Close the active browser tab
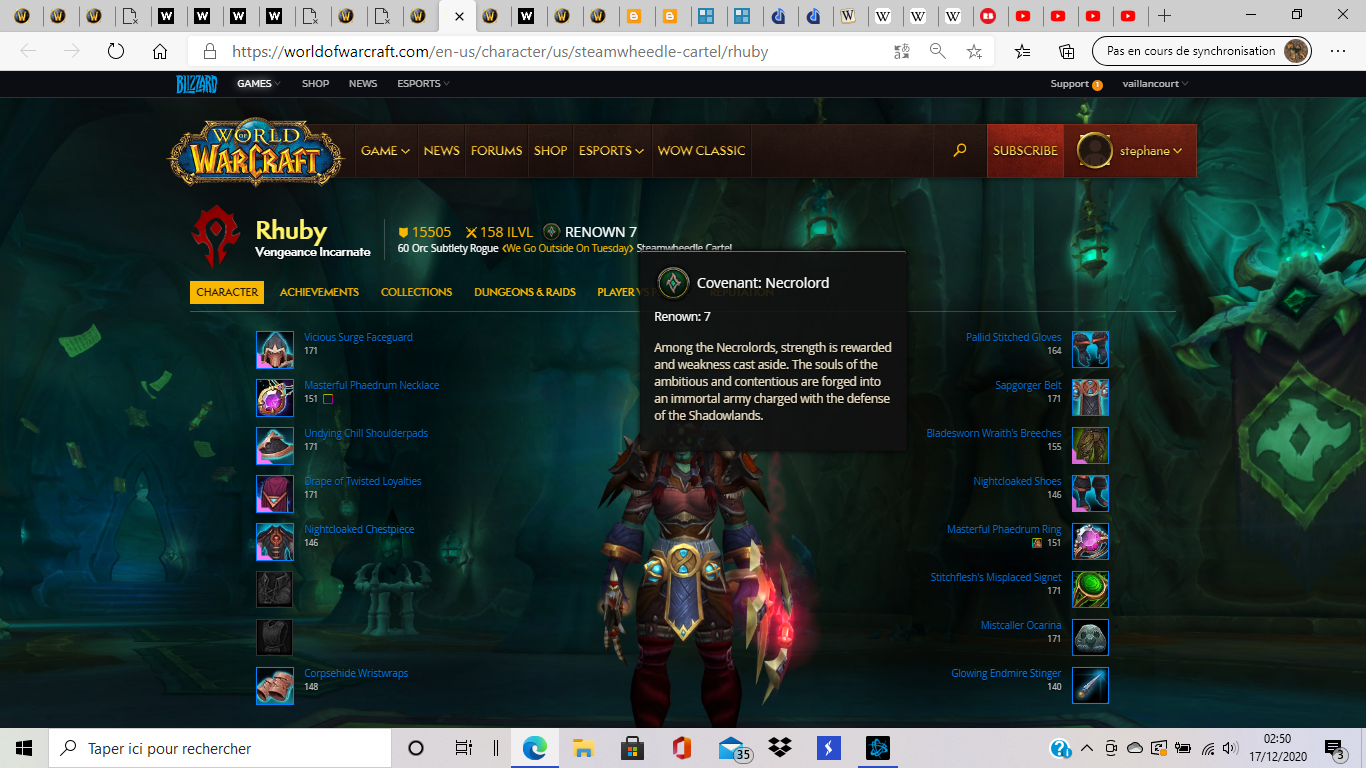Viewport: 1366px width, 768px height. tap(459, 16)
